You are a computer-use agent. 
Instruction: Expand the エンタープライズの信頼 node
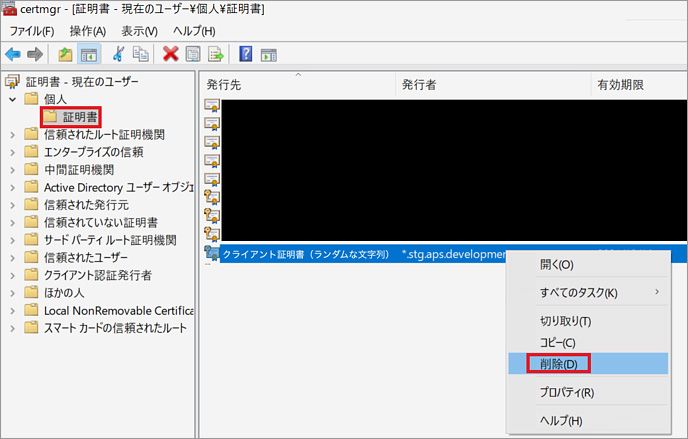(x=13, y=152)
